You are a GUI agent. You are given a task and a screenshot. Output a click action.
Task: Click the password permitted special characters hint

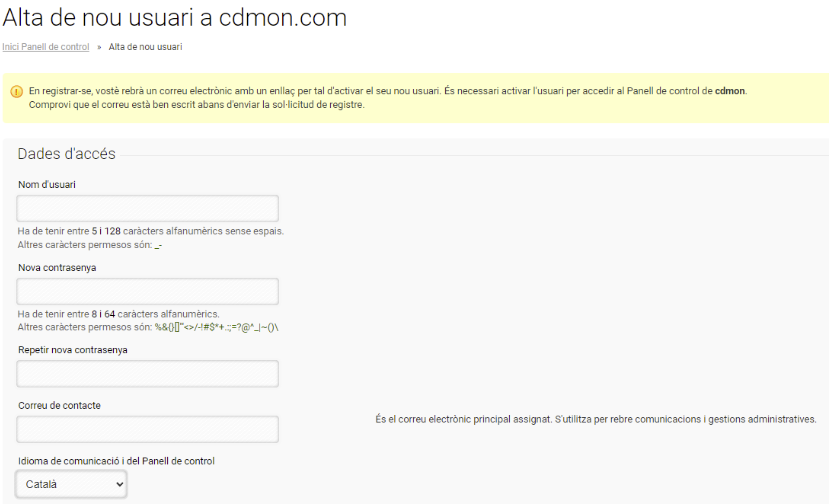click(148, 327)
